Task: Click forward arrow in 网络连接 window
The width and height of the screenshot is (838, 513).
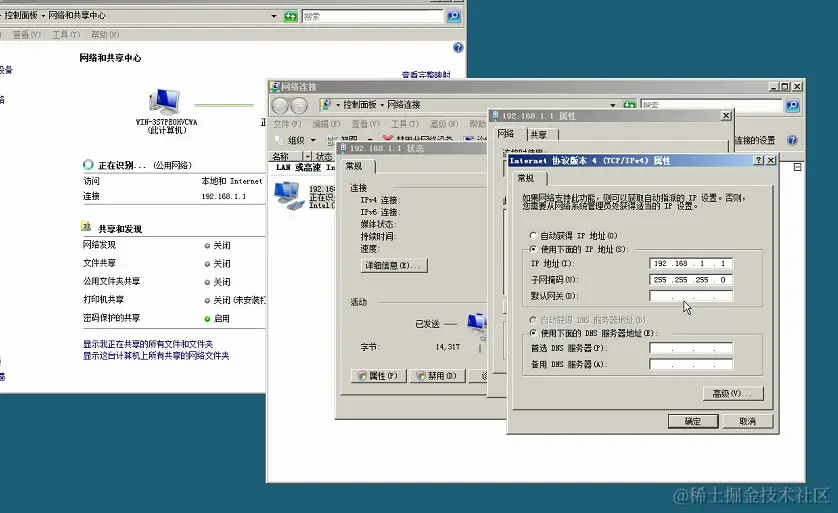Action: point(299,105)
